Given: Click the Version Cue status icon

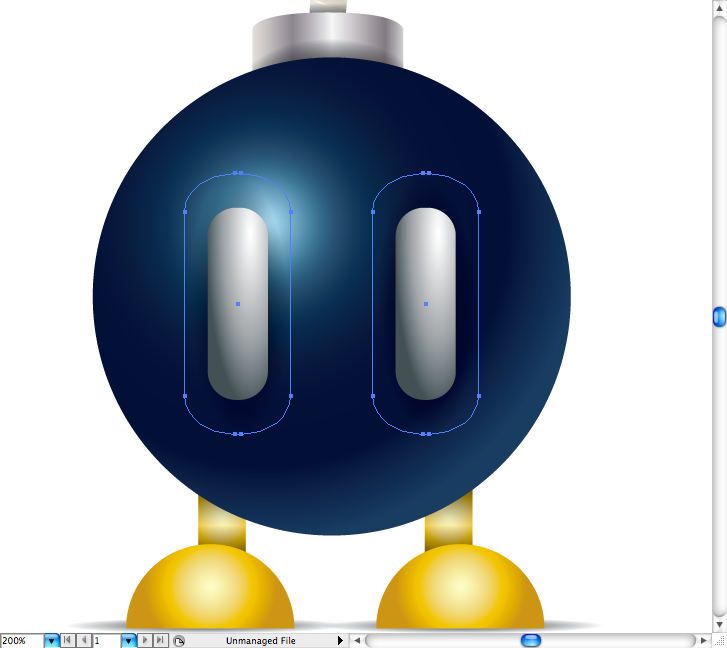Looking at the screenshot, I should (179, 640).
